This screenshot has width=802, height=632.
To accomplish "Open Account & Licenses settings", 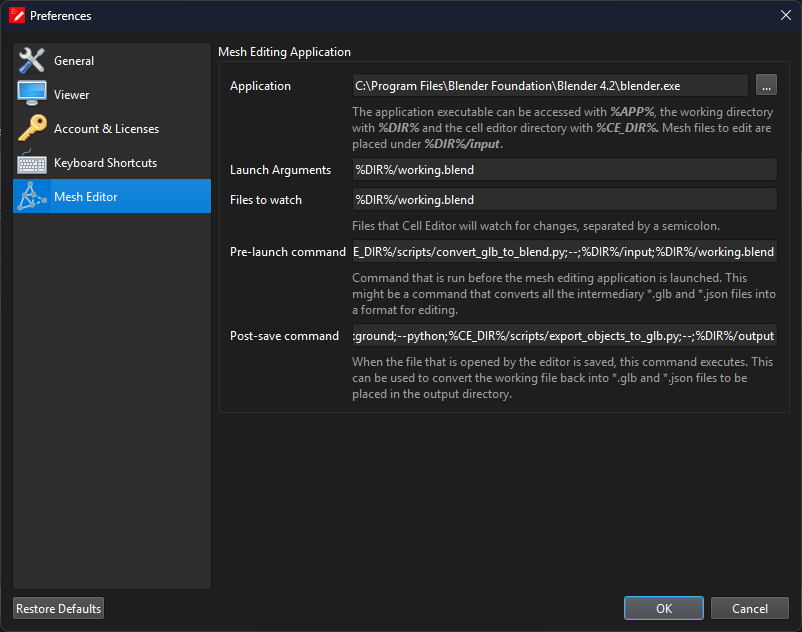I will point(112,128).
